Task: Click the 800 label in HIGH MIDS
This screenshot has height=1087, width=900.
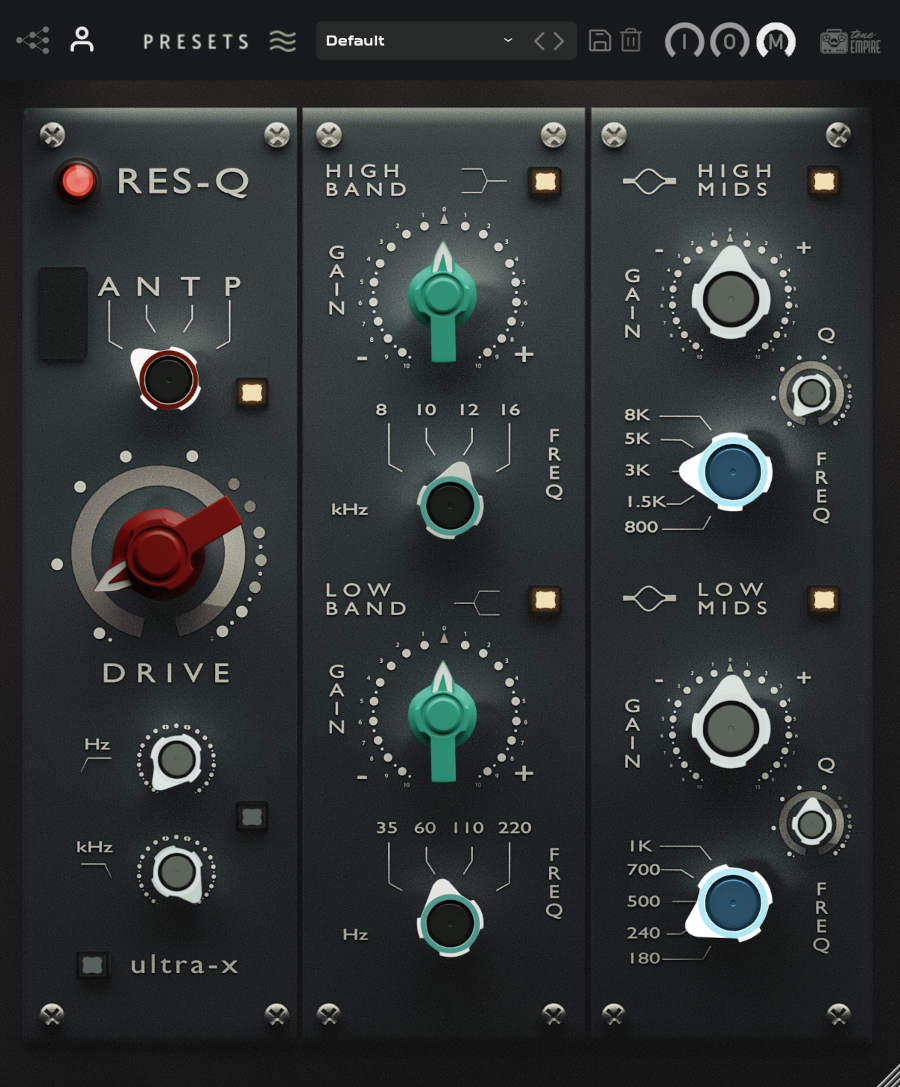Action: pos(641,527)
